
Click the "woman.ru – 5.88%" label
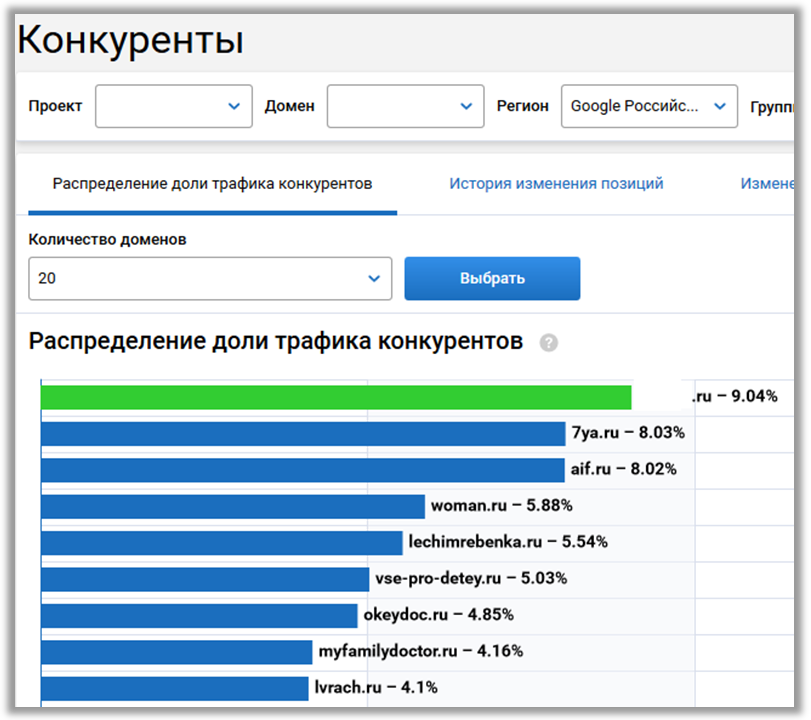click(x=502, y=505)
